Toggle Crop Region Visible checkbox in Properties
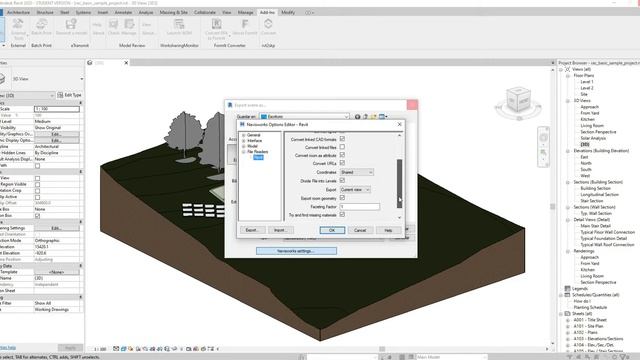Viewport: 640px width, 360px height. pos(38,184)
